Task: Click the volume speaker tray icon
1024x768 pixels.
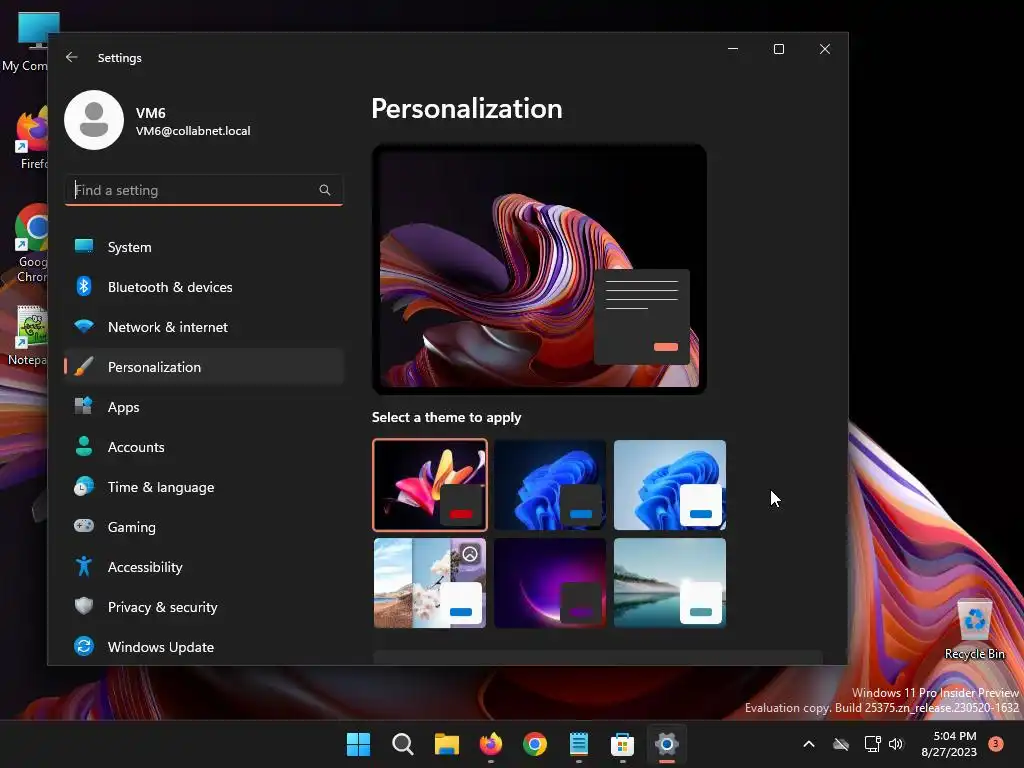Action: 896,744
